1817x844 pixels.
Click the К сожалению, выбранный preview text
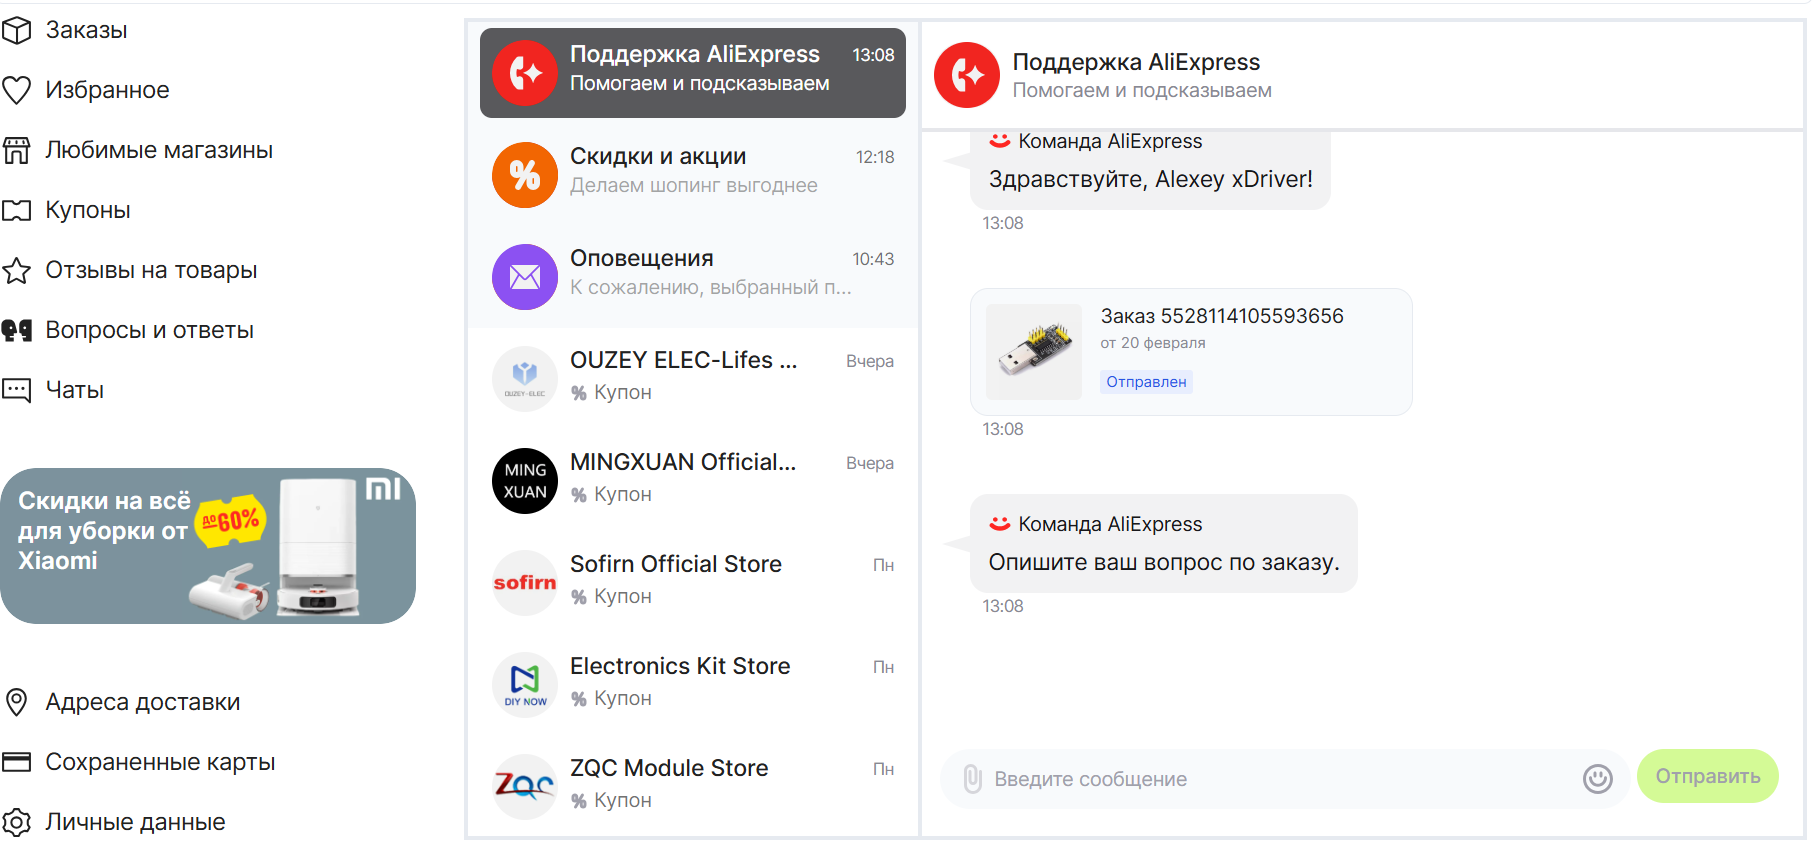coord(711,287)
